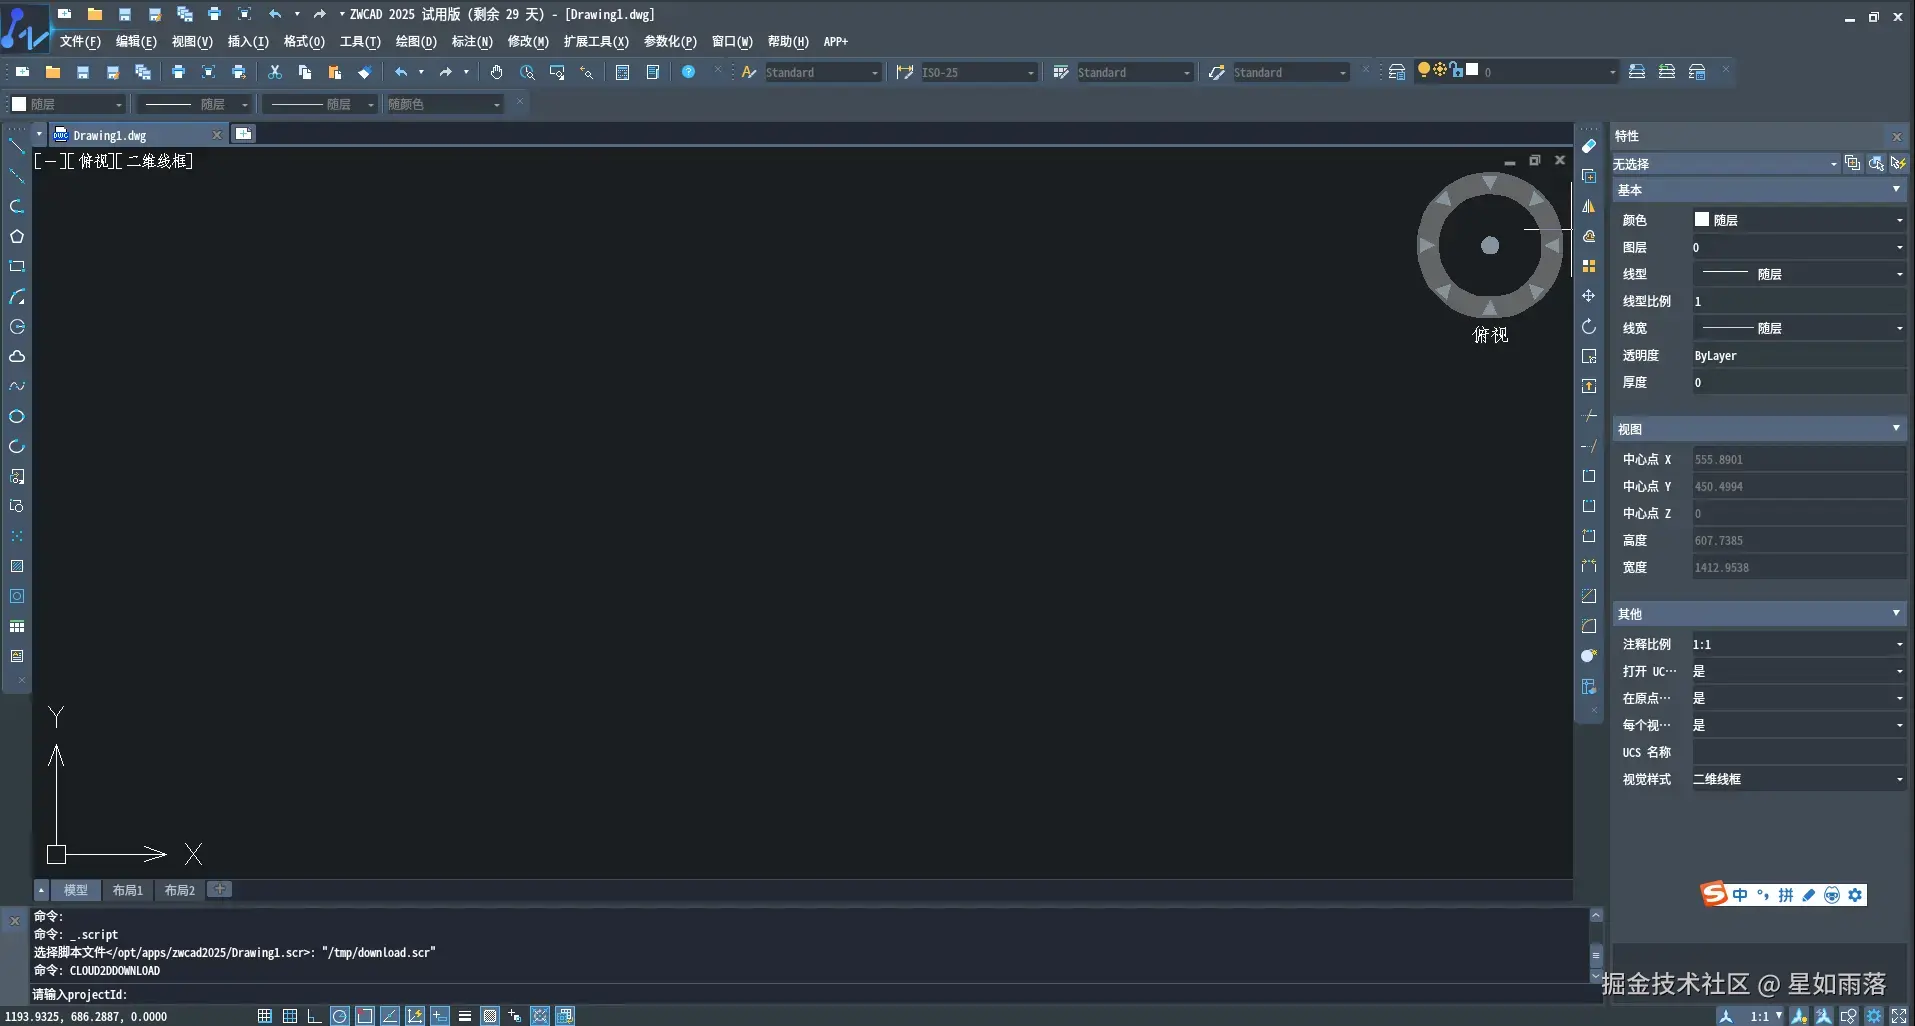Image resolution: width=1915 pixels, height=1026 pixels.
Task: Click the Cut scissors icon
Action: pyautogui.click(x=275, y=72)
